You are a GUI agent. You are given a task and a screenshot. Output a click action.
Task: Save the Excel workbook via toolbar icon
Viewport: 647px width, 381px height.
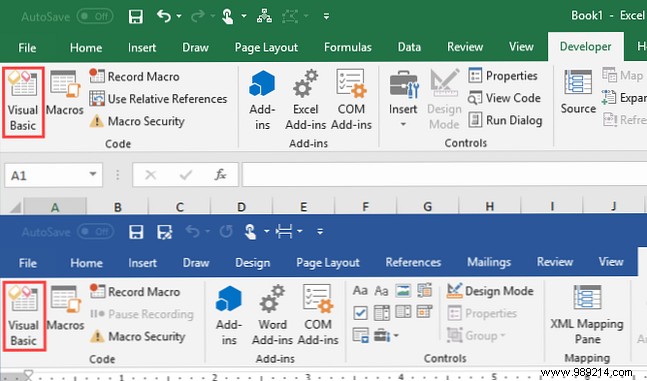135,17
